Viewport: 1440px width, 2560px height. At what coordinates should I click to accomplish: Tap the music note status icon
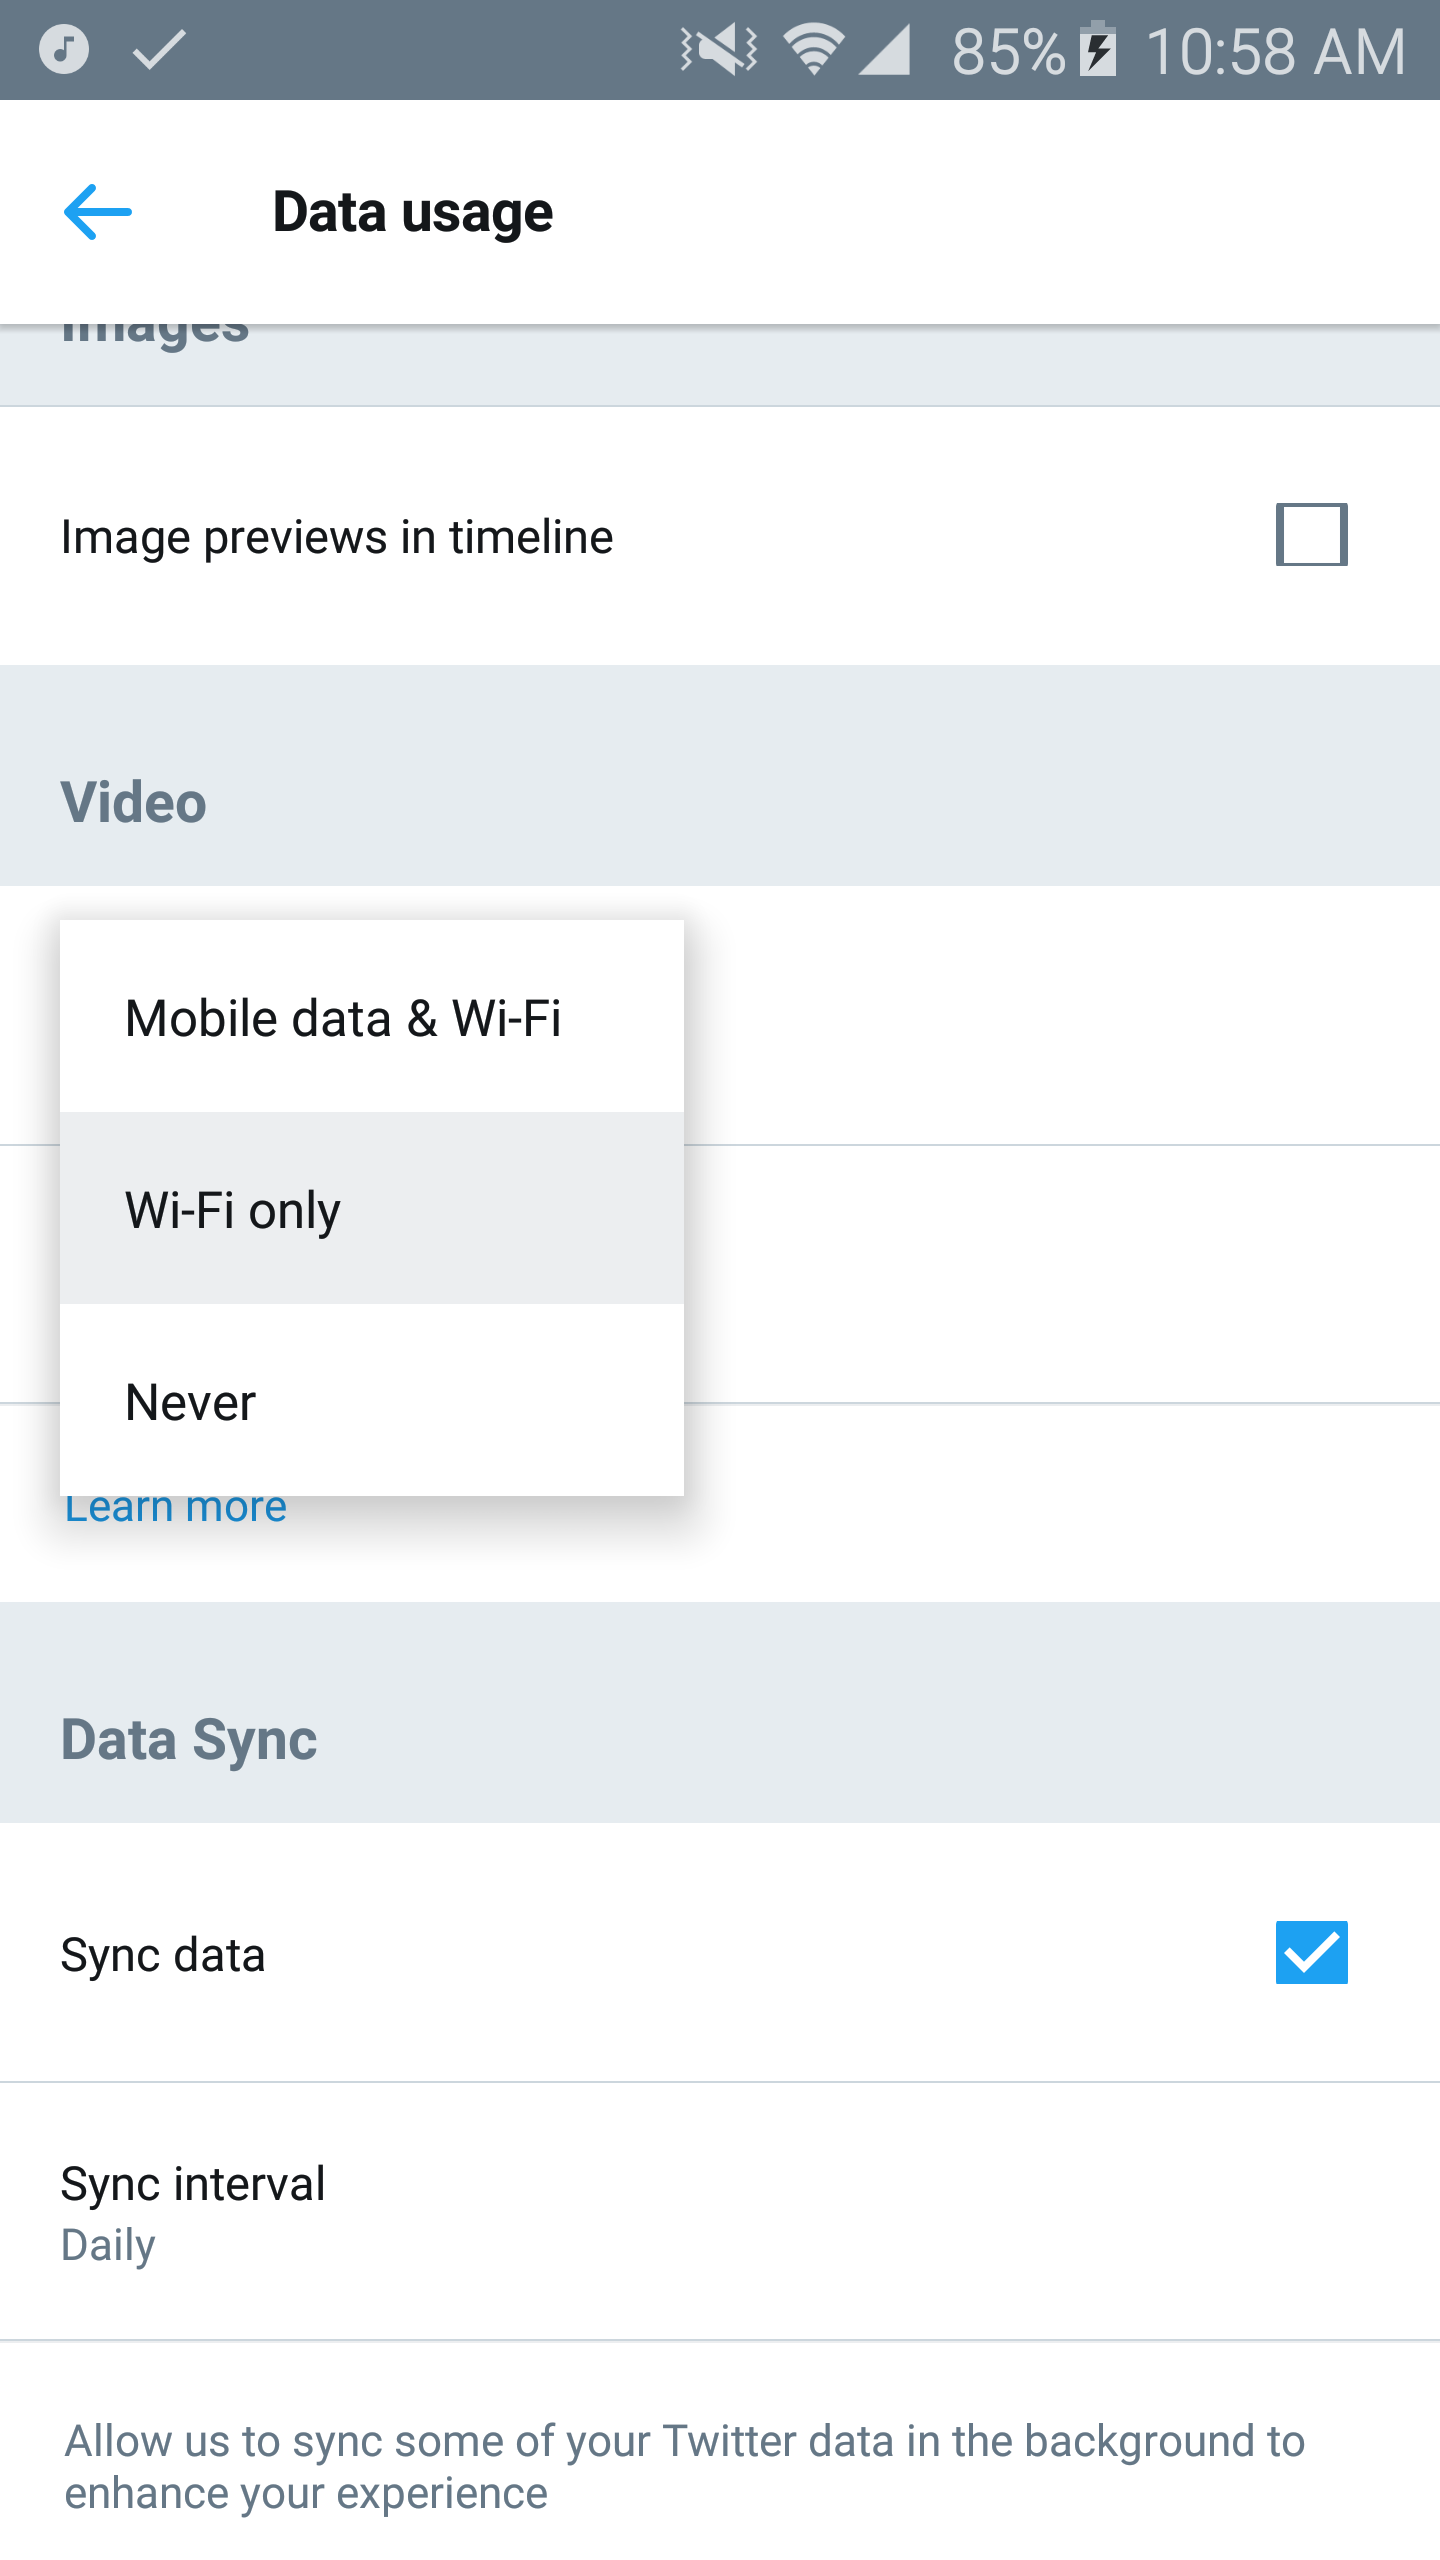64,49
